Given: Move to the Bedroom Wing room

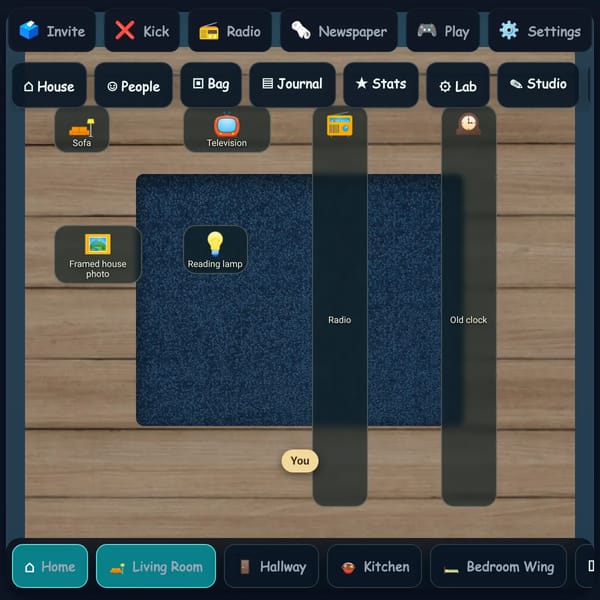Looking at the screenshot, I should click(498, 566).
